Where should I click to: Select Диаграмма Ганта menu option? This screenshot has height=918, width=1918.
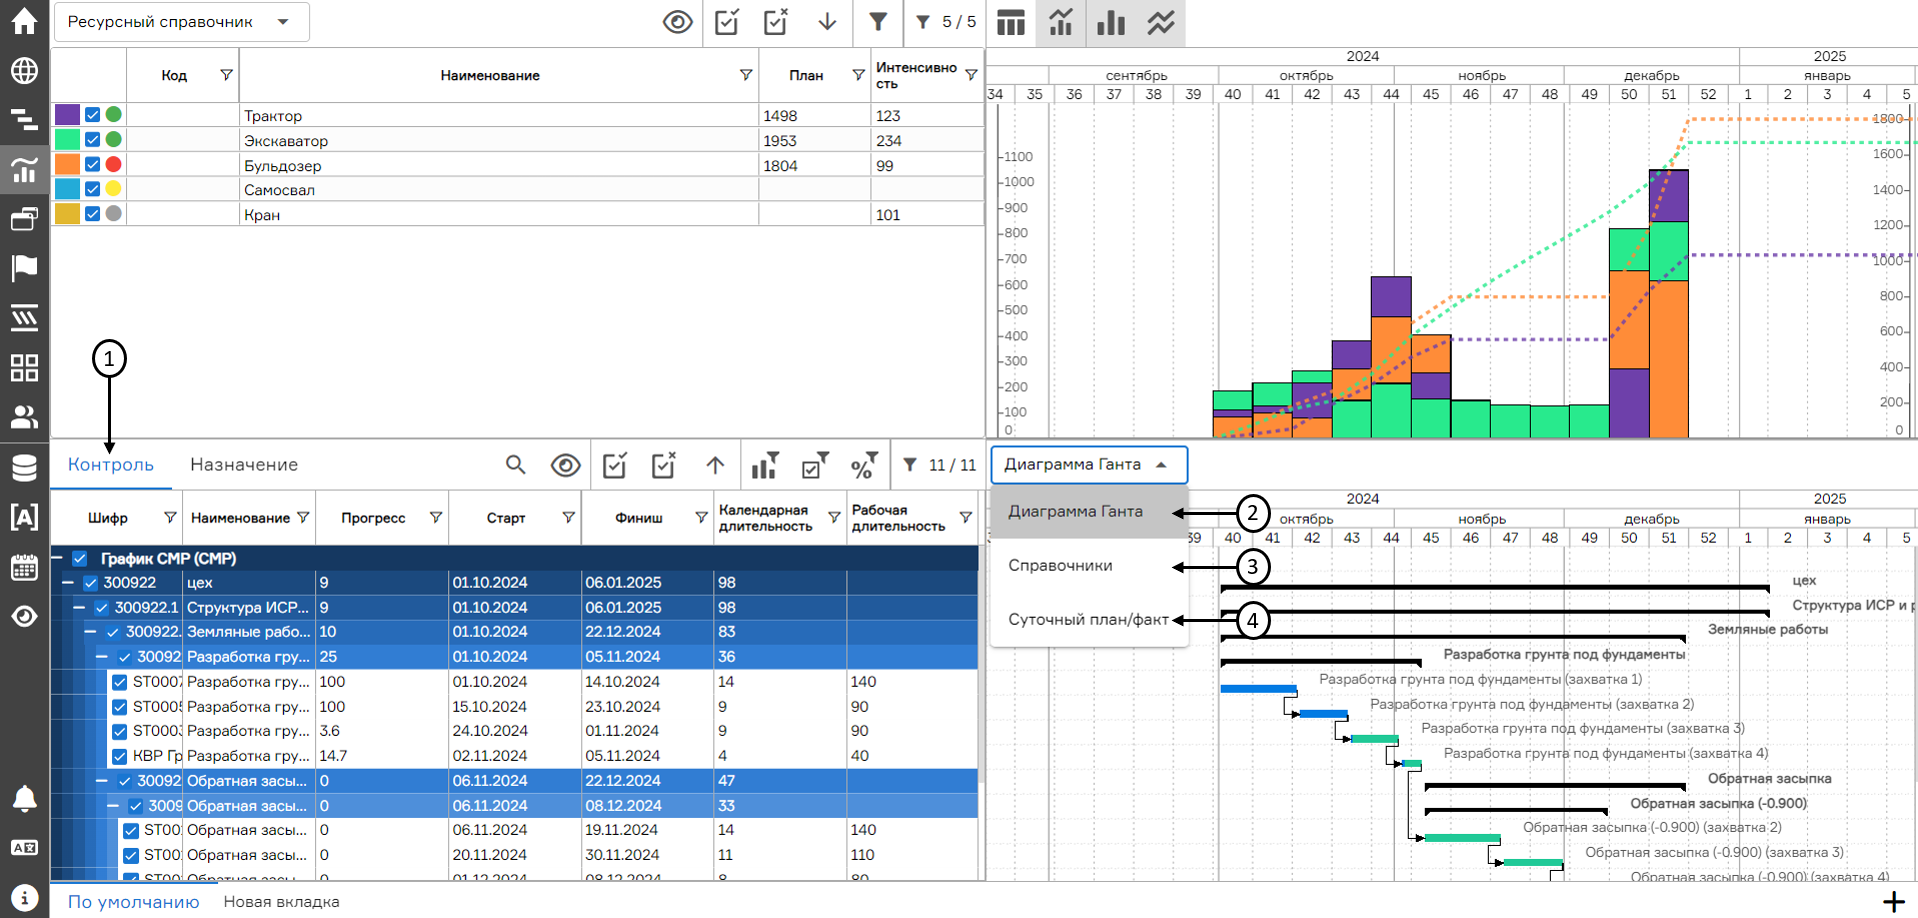pyautogui.click(x=1089, y=512)
